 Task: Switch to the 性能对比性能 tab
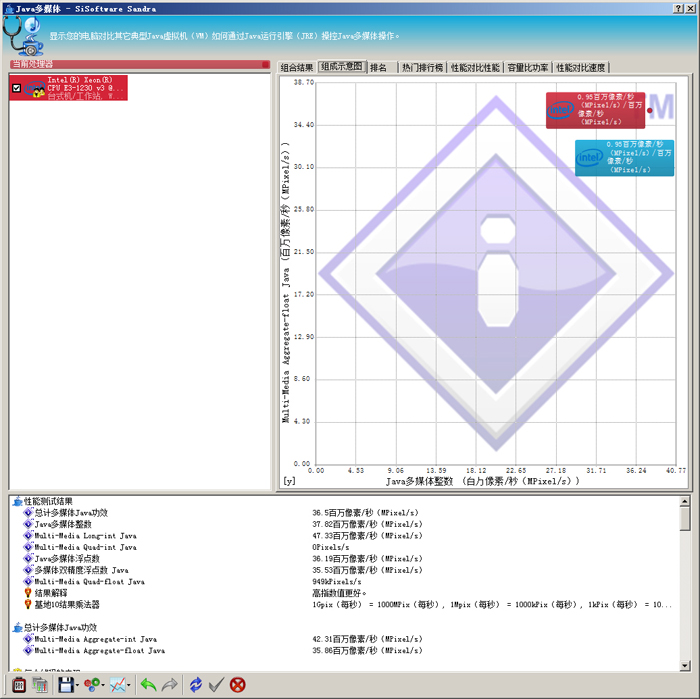click(x=475, y=67)
